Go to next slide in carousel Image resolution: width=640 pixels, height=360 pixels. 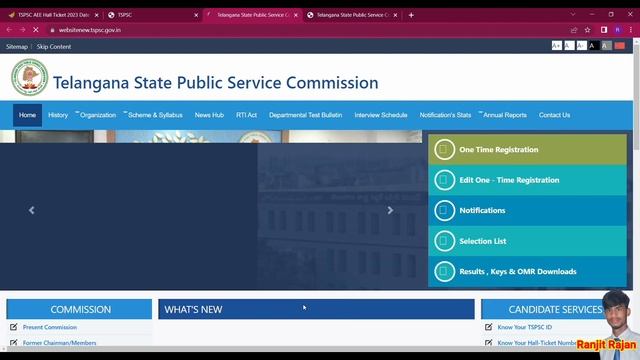coord(390,210)
